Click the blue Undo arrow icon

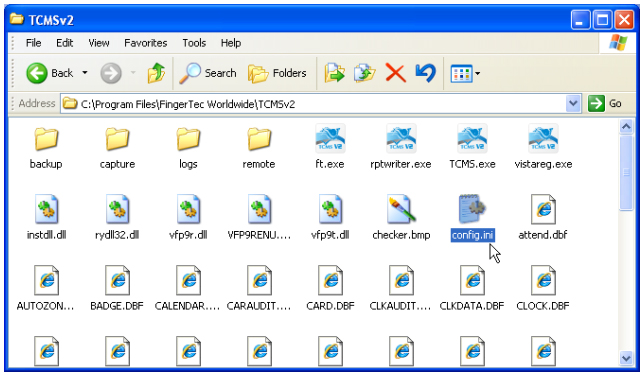click(425, 74)
